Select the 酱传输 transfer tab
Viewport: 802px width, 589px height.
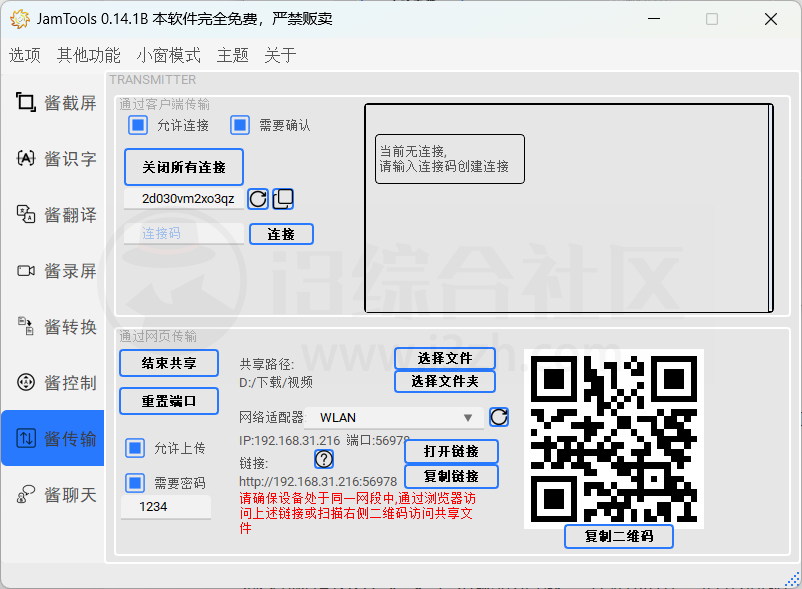coord(53,438)
